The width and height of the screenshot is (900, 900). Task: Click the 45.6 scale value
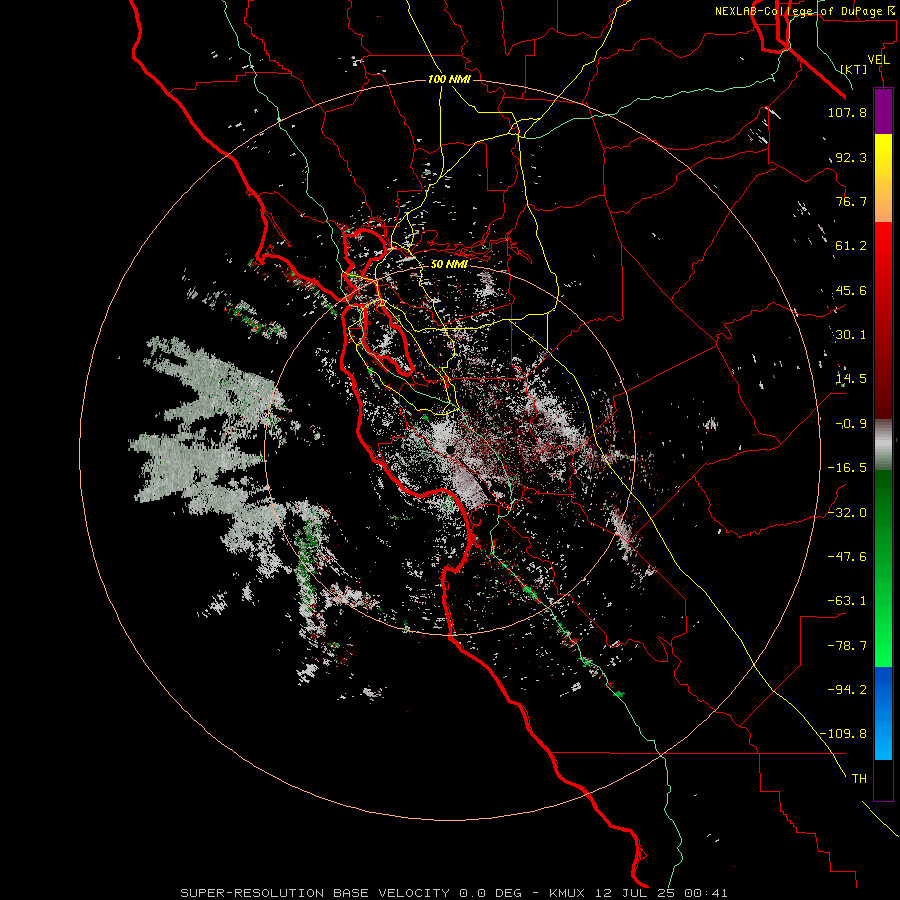[851, 290]
